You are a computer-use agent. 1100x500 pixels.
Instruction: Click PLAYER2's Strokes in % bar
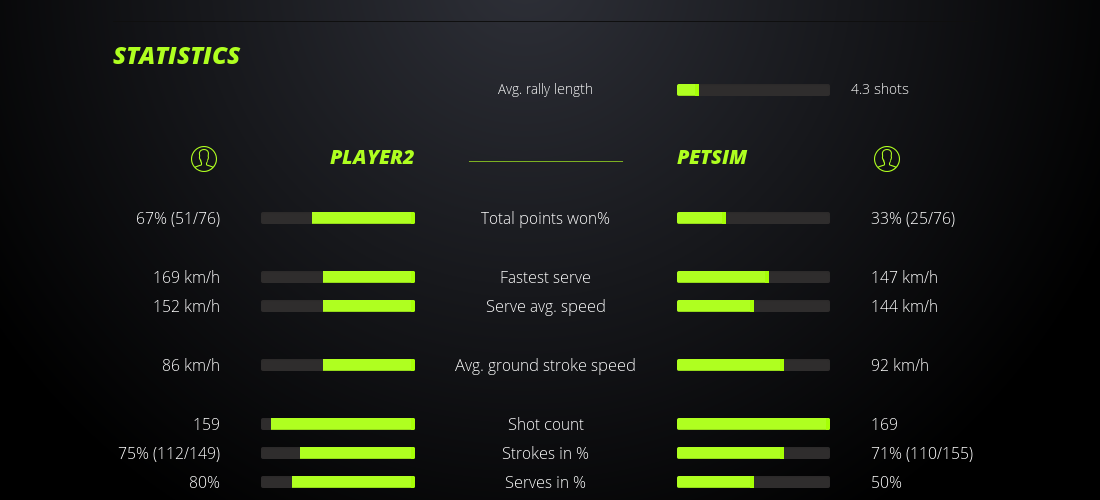click(338, 453)
